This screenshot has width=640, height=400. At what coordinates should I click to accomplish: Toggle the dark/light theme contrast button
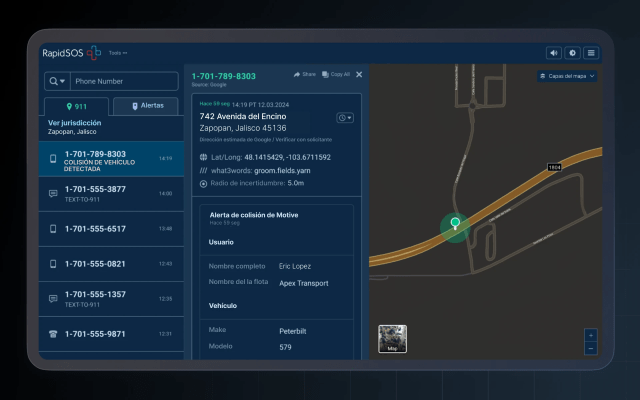[x=573, y=53]
